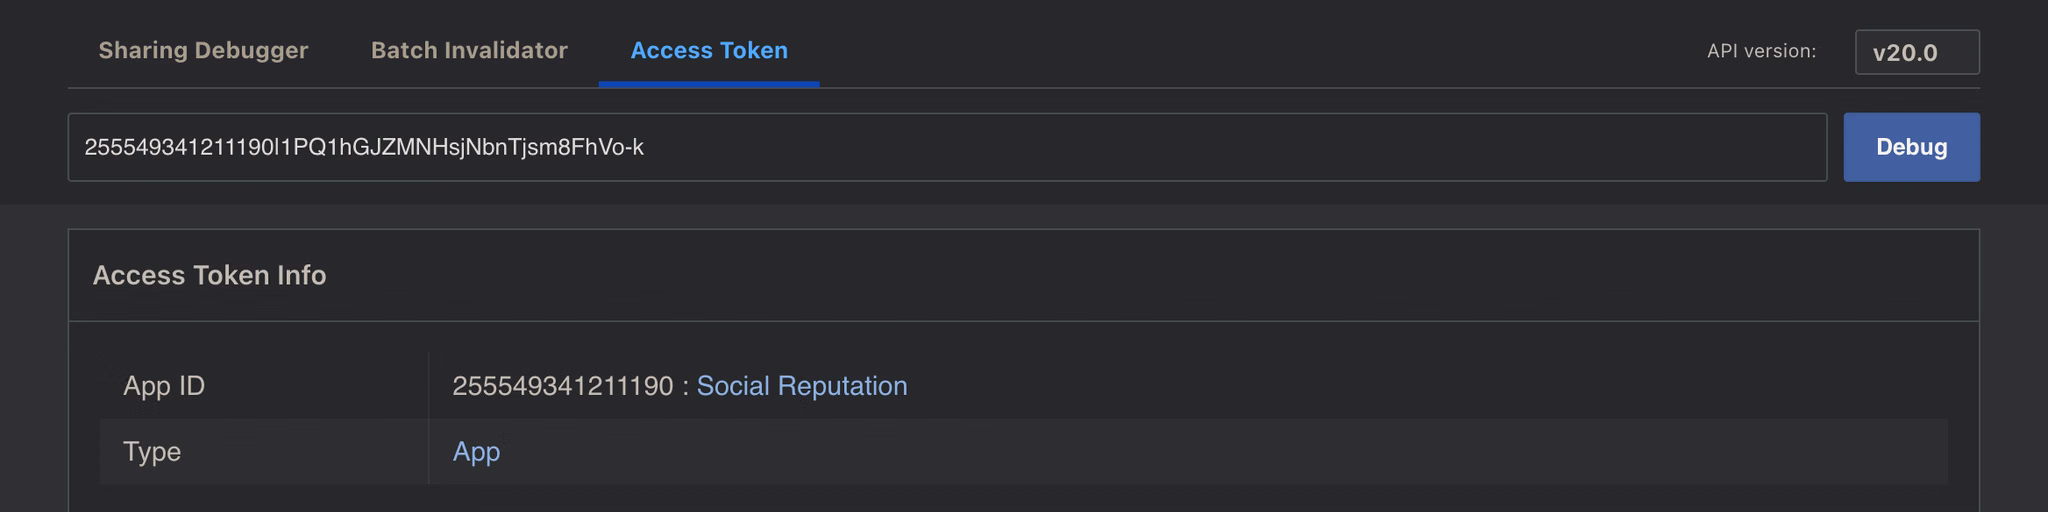Open the Batch Invalidator tab
Viewport: 2048px width, 512px height.
469,50
